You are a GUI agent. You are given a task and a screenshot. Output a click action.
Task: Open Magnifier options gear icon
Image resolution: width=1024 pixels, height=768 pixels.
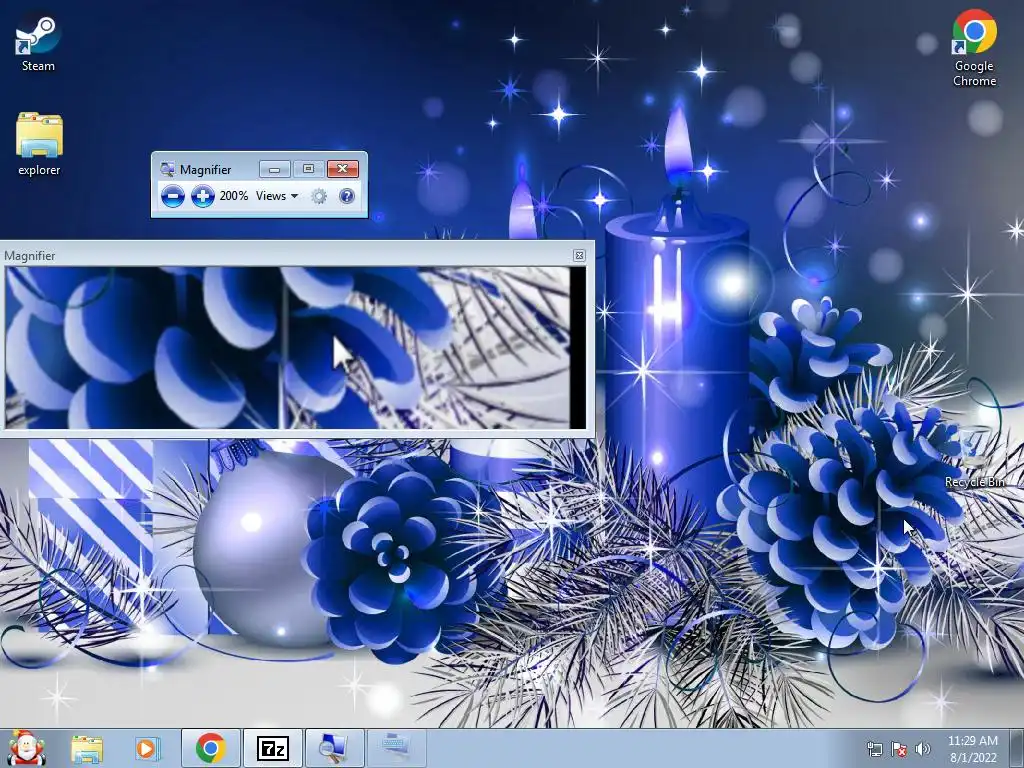pyautogui.click(x=319, y=196)
